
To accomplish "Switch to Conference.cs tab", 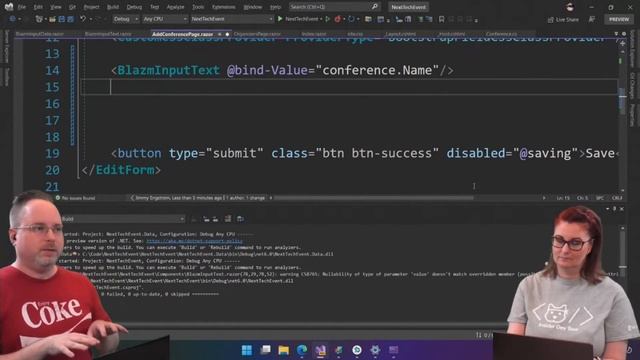I will point(502,34).
